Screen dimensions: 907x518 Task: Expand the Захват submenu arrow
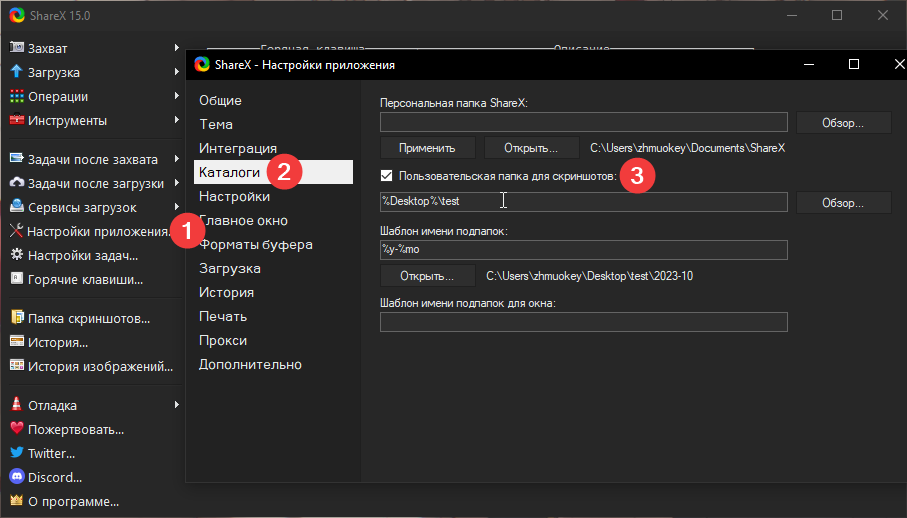176,48
